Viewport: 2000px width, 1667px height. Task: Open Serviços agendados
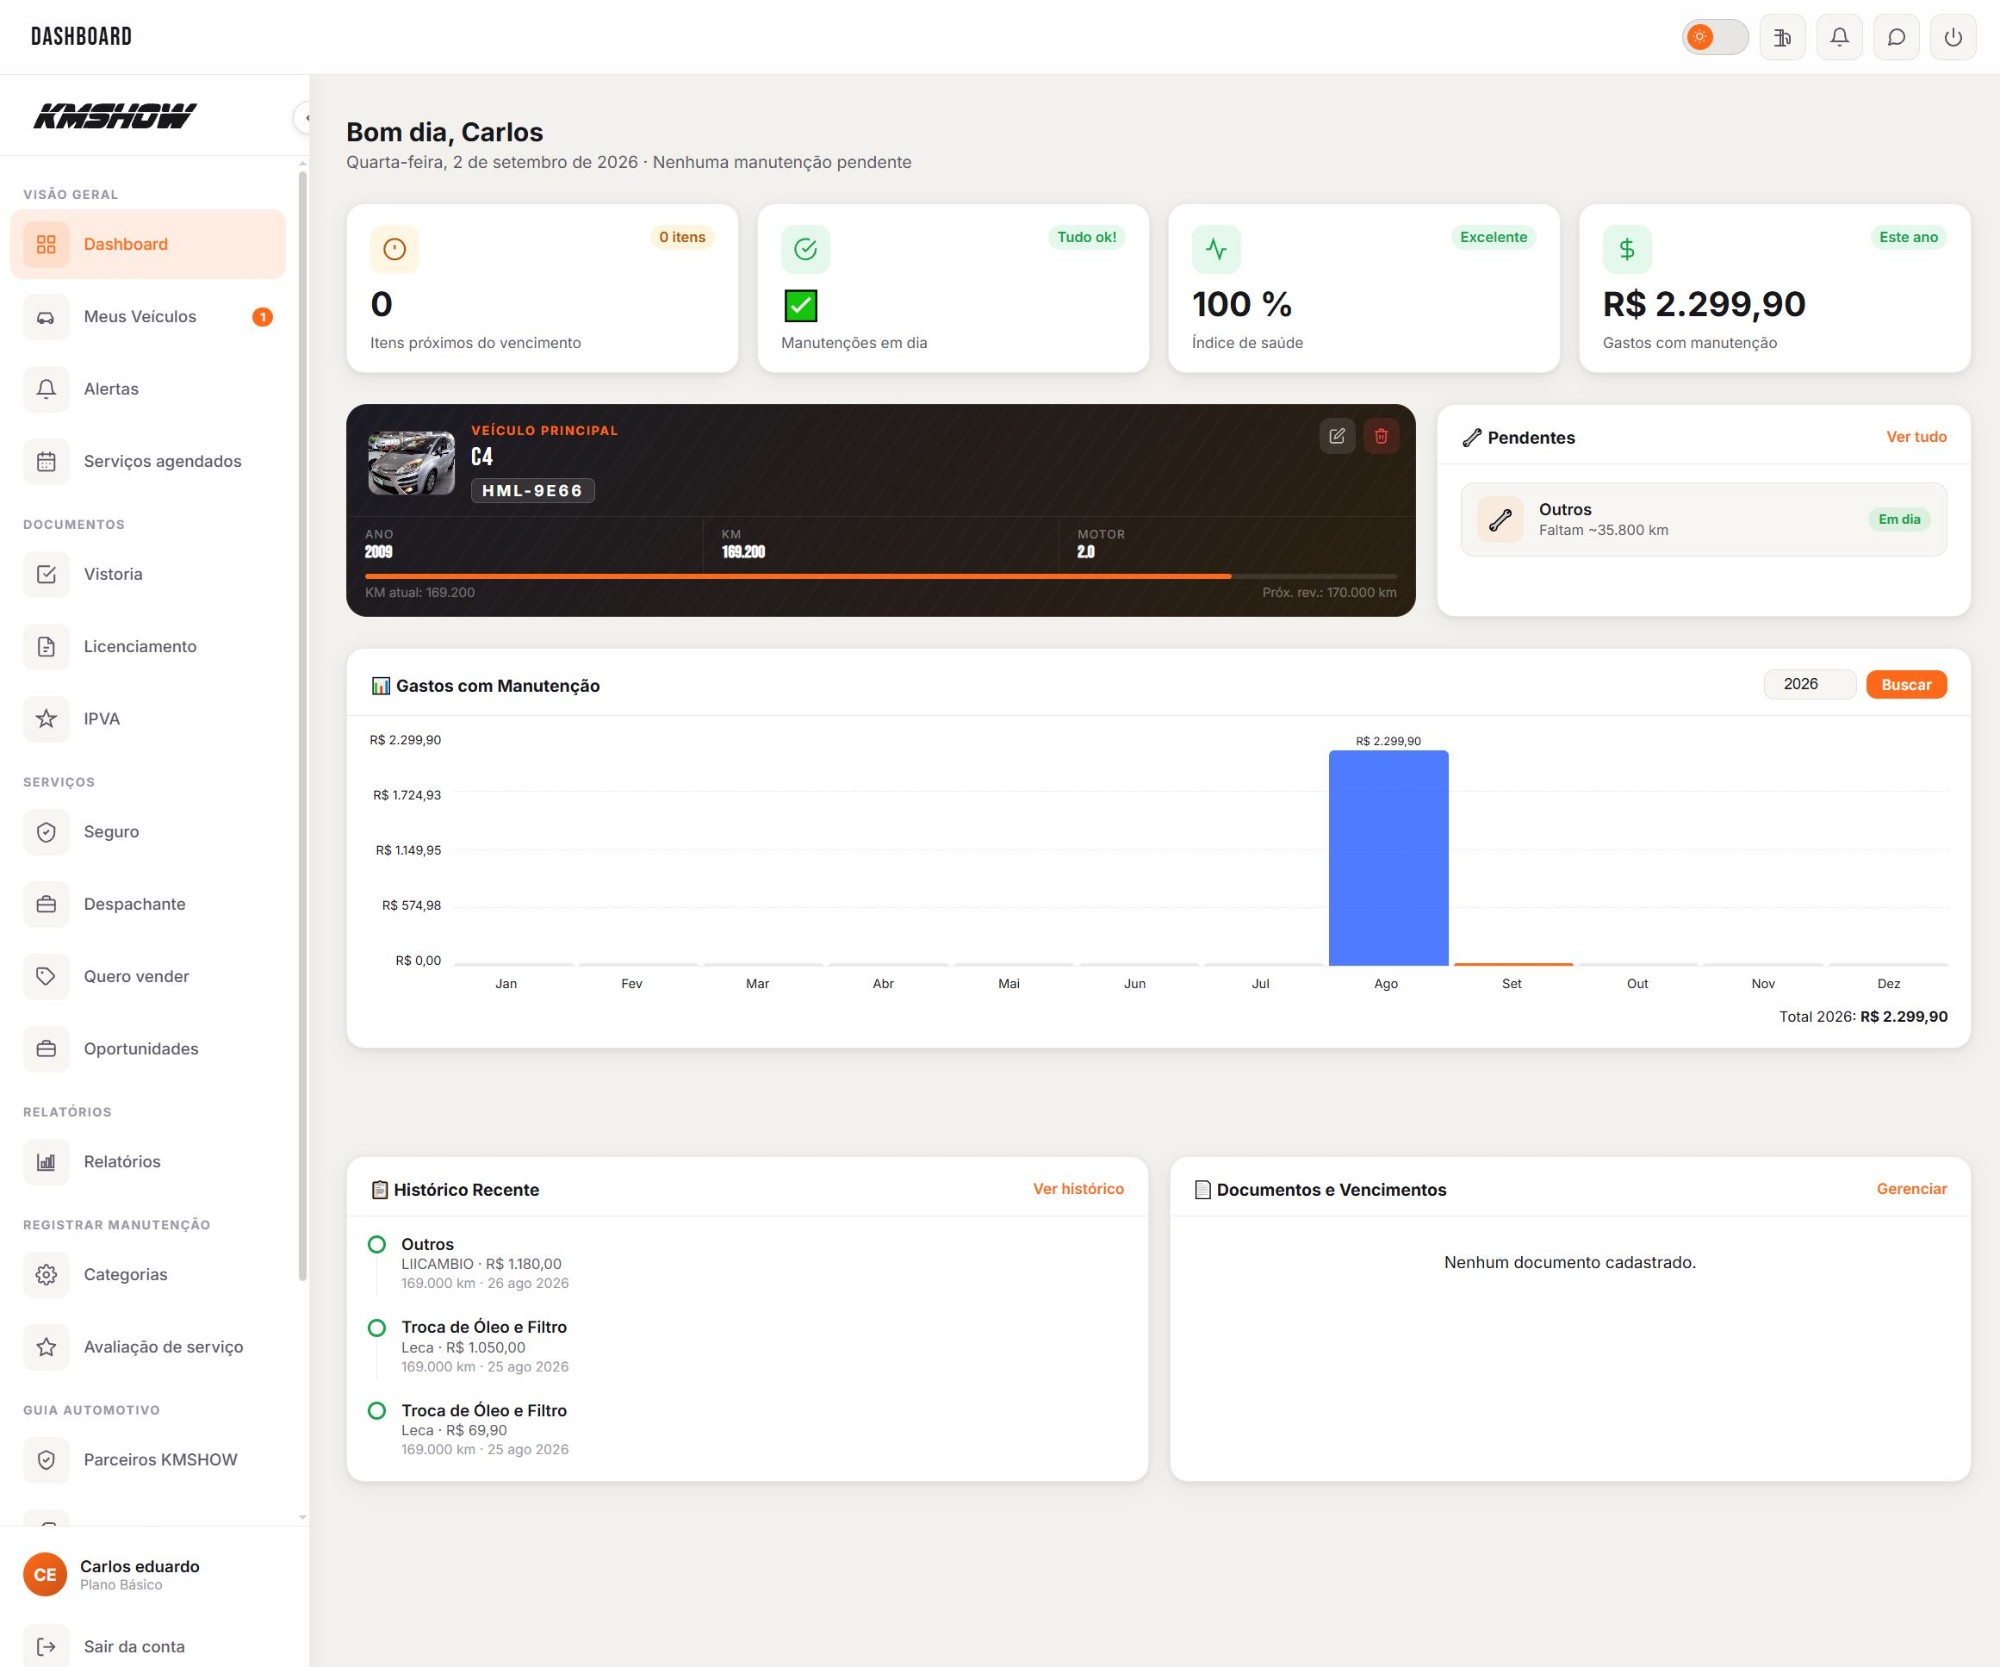pos(148,461)
